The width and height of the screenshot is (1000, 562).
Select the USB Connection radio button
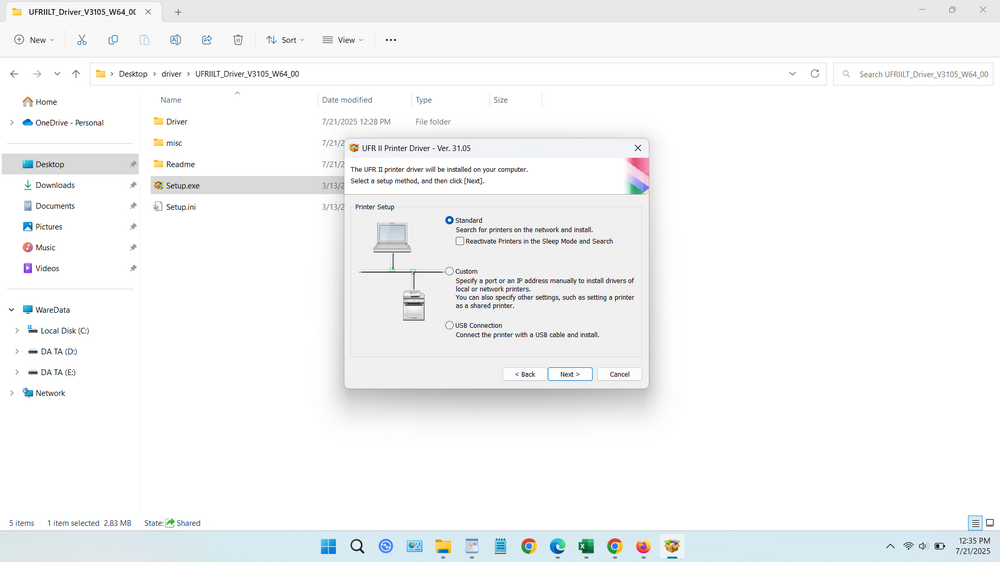[450, 325]
